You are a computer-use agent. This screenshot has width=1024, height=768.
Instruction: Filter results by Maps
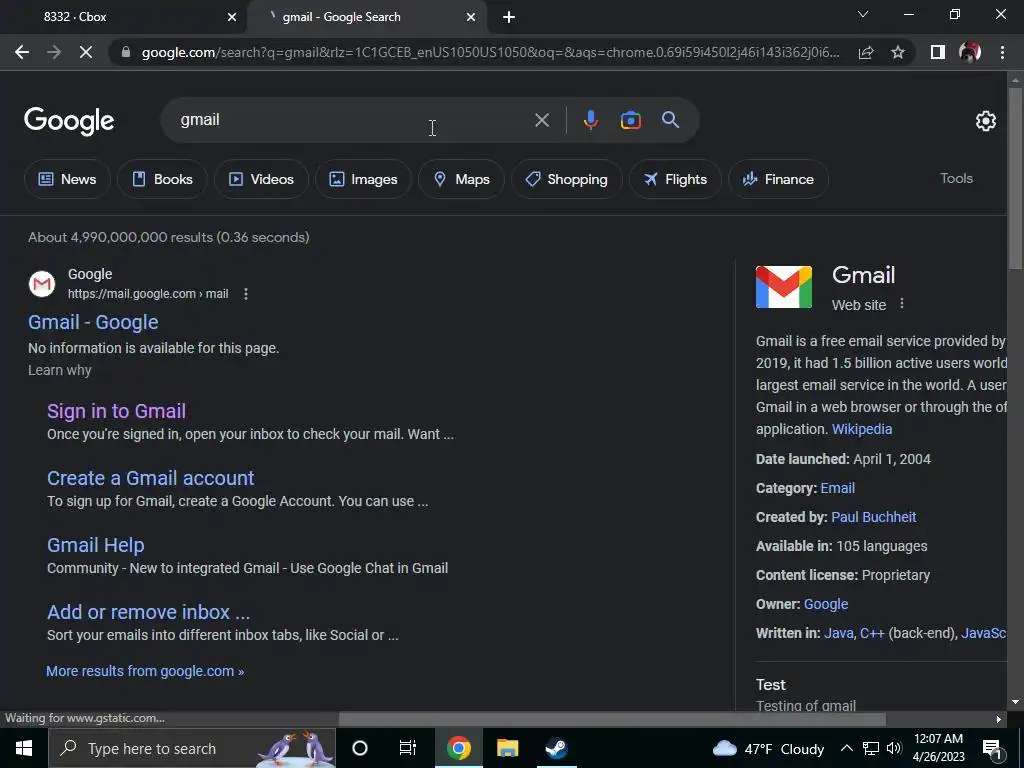click(x=461, y=179)
